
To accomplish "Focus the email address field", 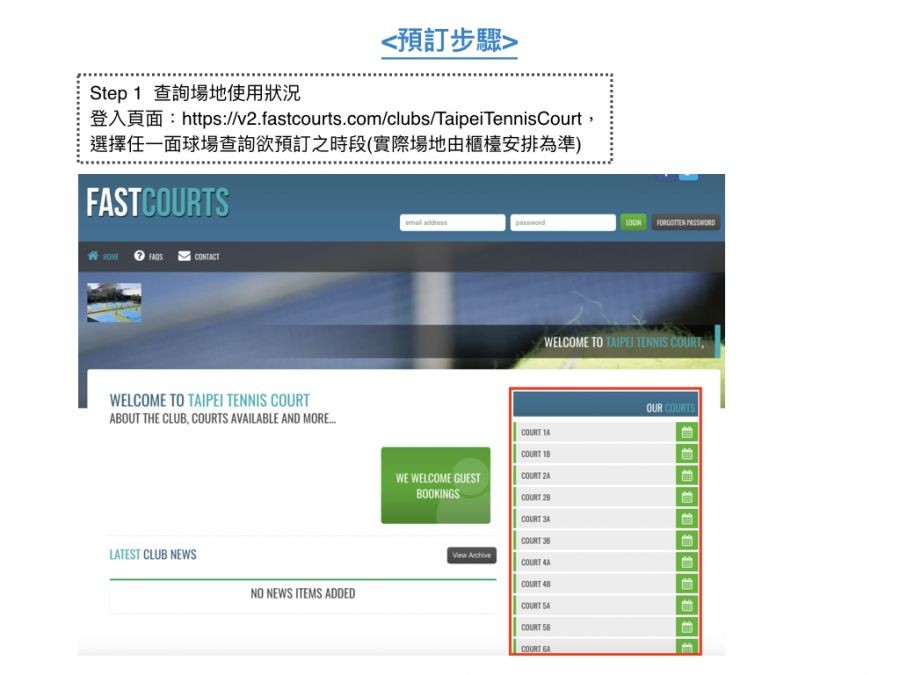I will 452,222.
